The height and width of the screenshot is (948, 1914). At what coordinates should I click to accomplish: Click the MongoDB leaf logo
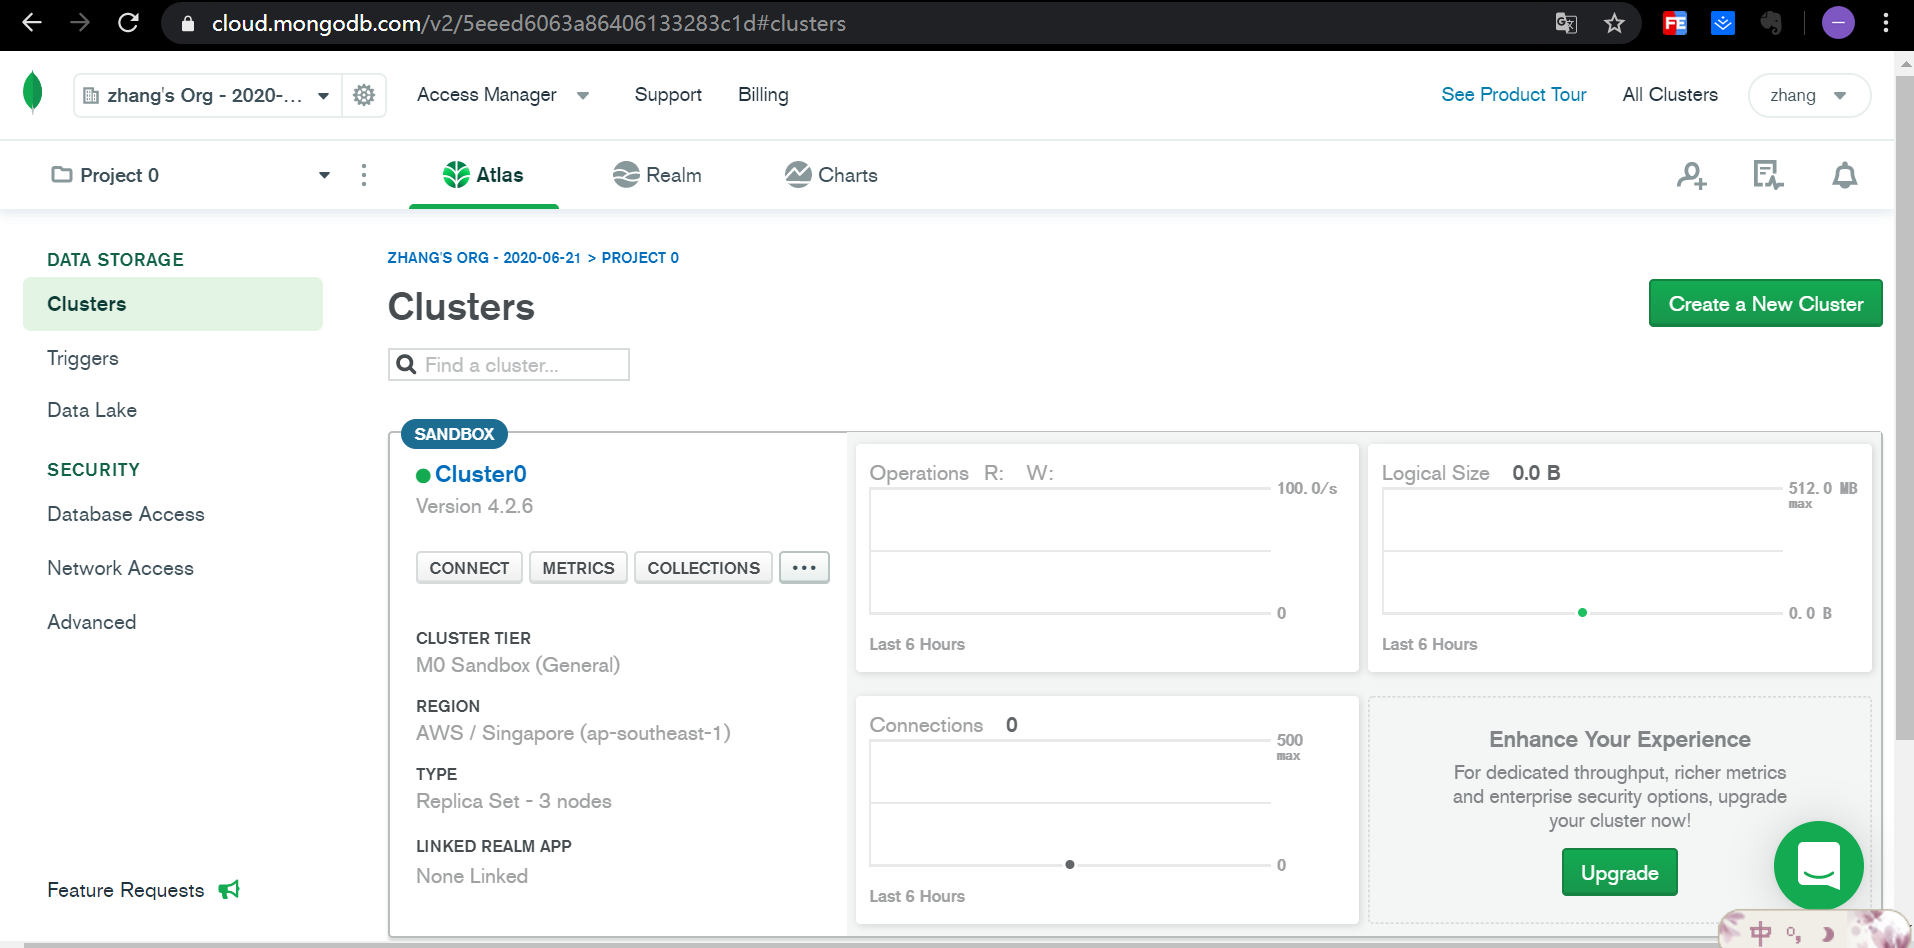(x=33, y=92)
